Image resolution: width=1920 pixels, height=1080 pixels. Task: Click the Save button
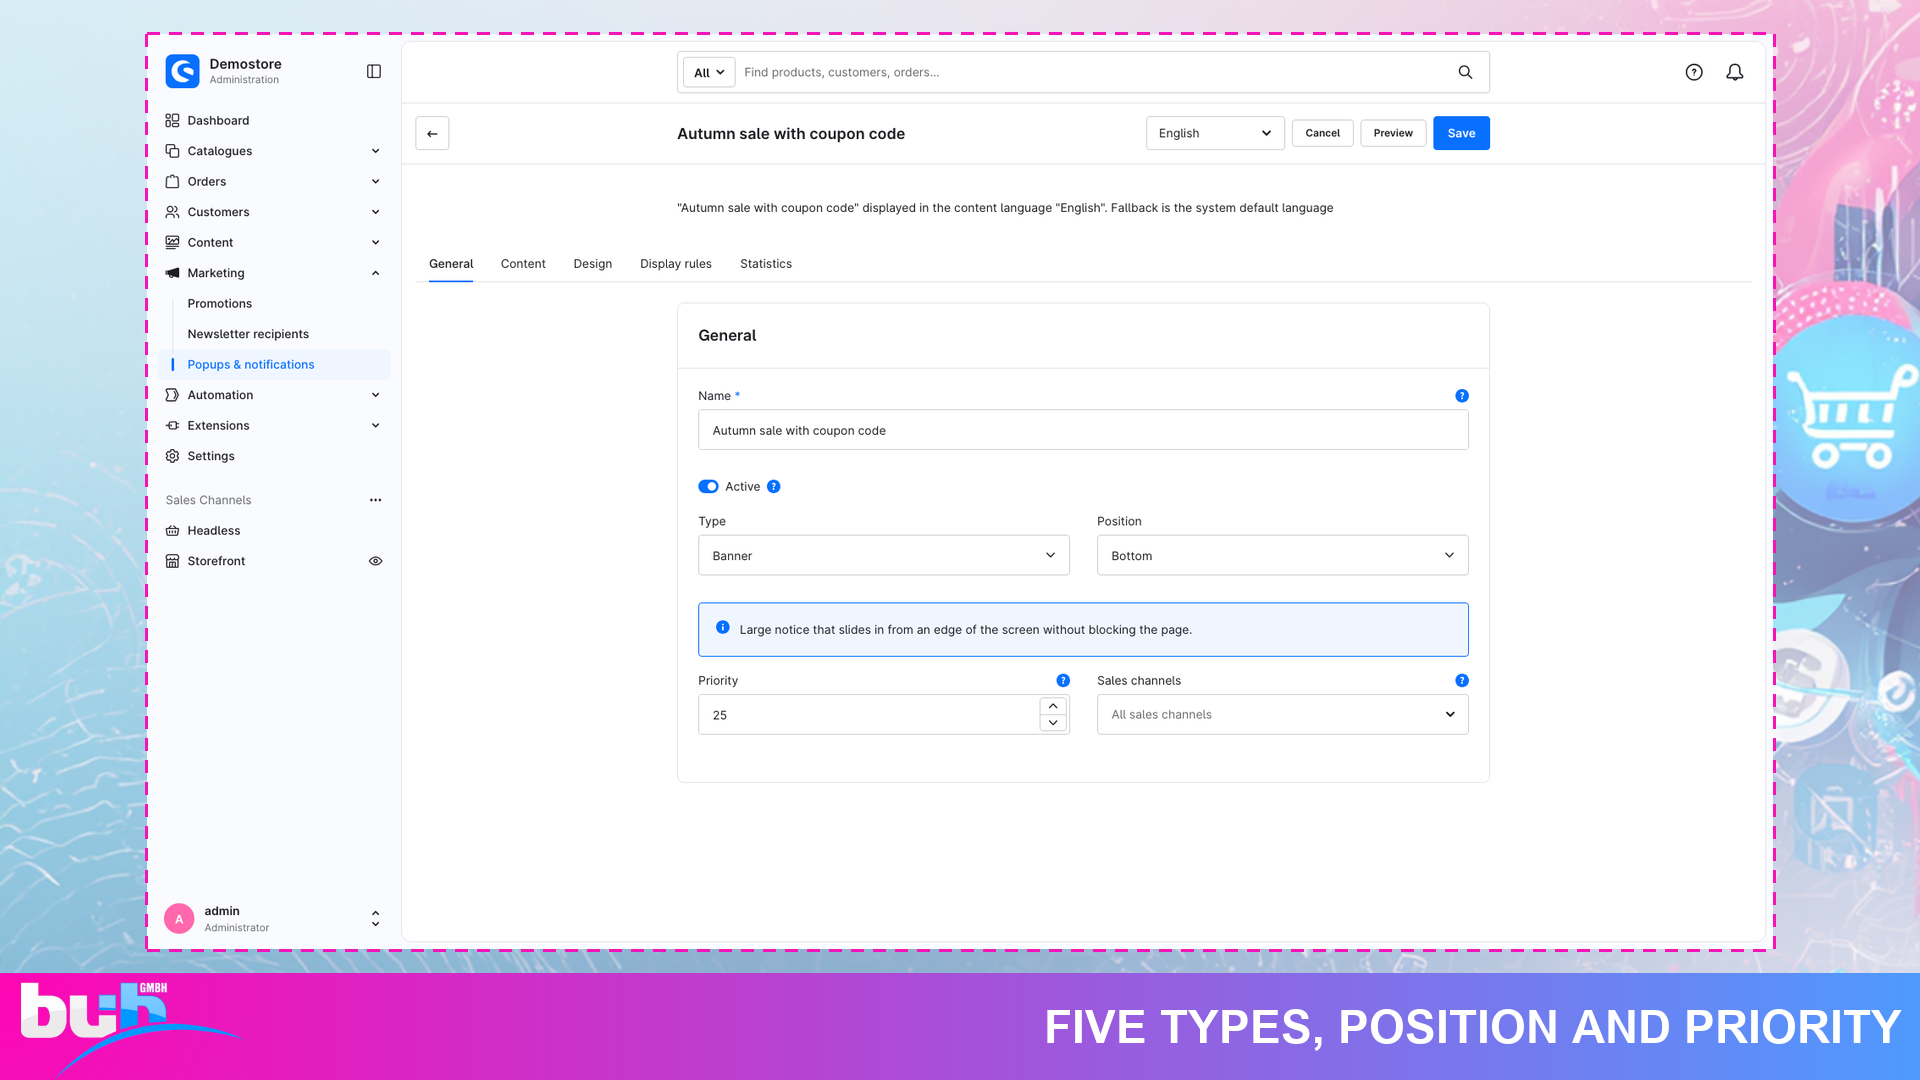tap(1461, 133)
